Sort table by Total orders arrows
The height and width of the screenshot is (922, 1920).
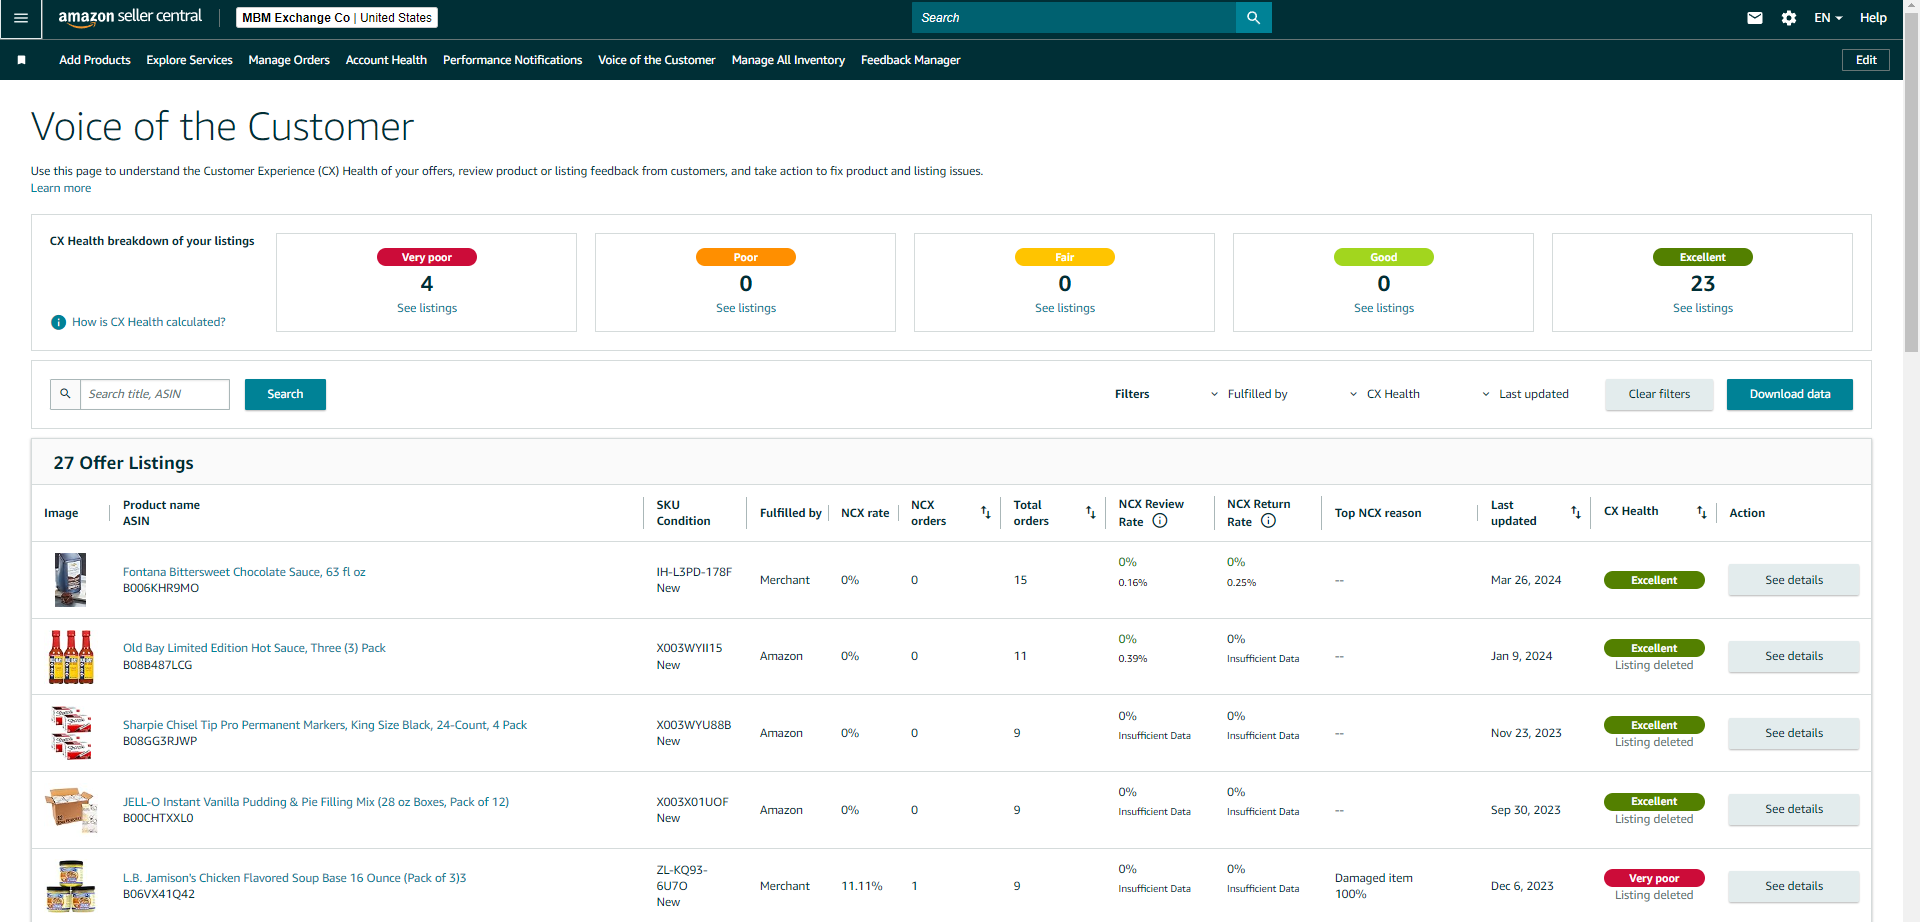point(1091,513)
